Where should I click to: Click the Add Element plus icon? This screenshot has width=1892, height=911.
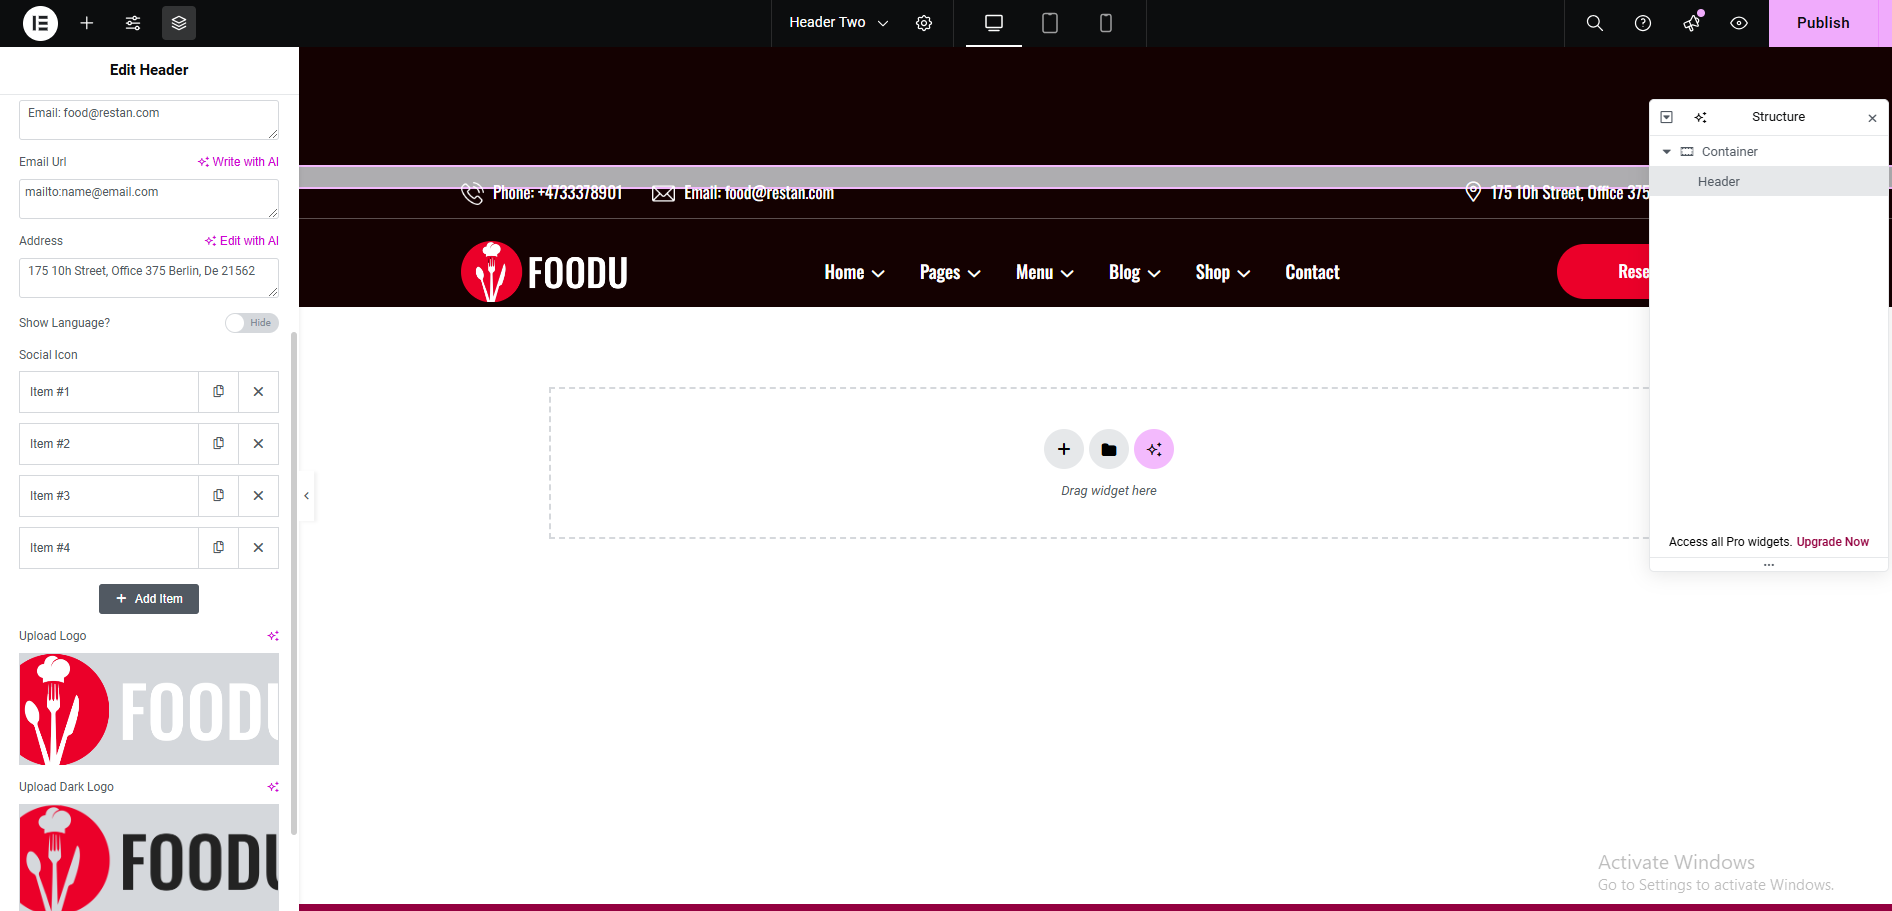[87, 23]
